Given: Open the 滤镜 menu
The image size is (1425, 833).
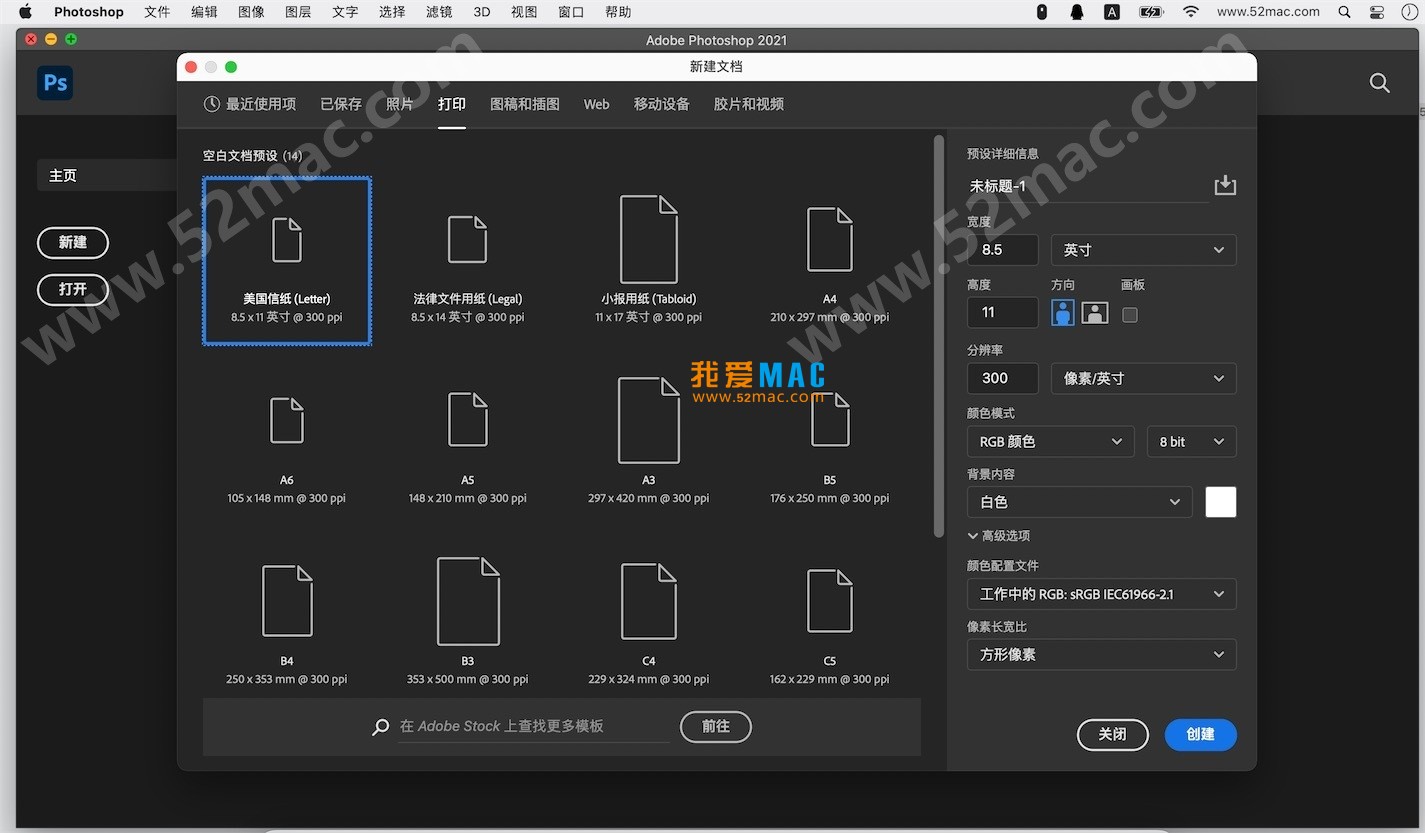Looking at the screenshot, I should (439, 12).
